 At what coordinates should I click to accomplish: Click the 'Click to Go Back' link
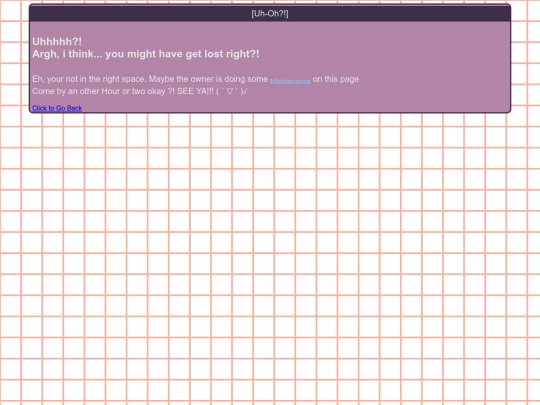pyautogui.click(x=57, y=108)
